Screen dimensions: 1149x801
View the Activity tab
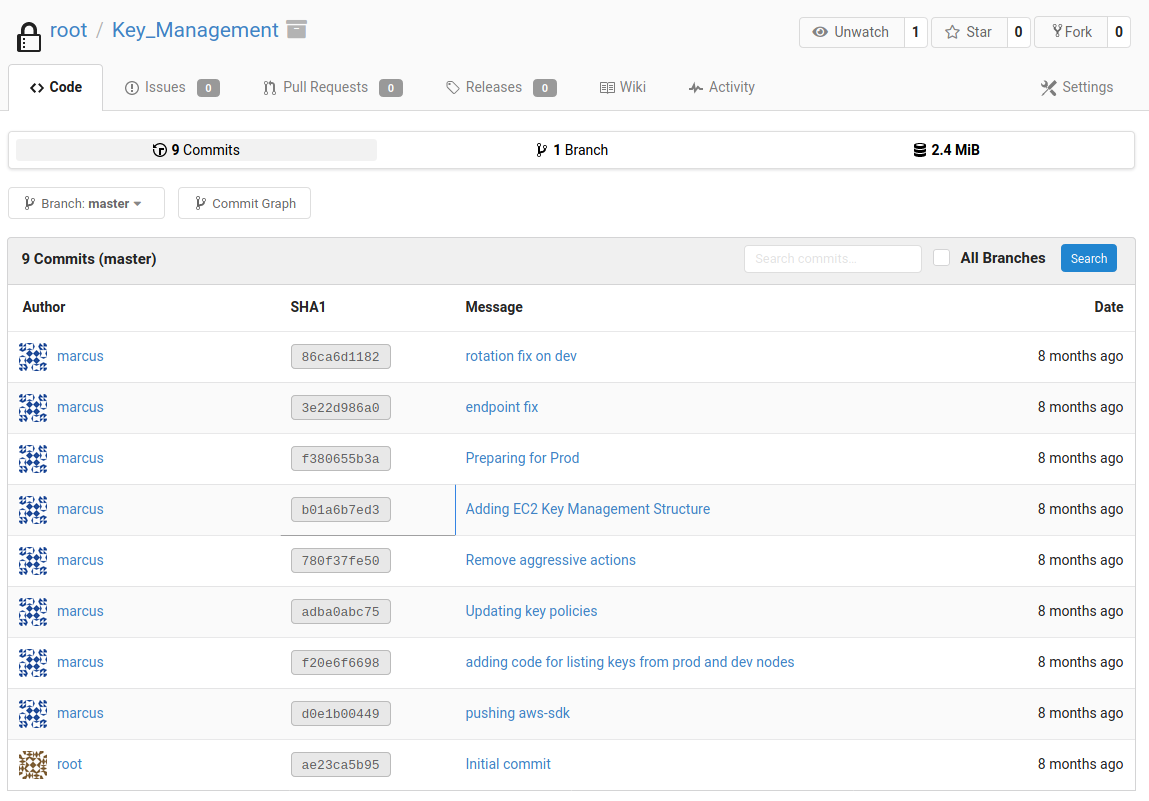(721, 87)
